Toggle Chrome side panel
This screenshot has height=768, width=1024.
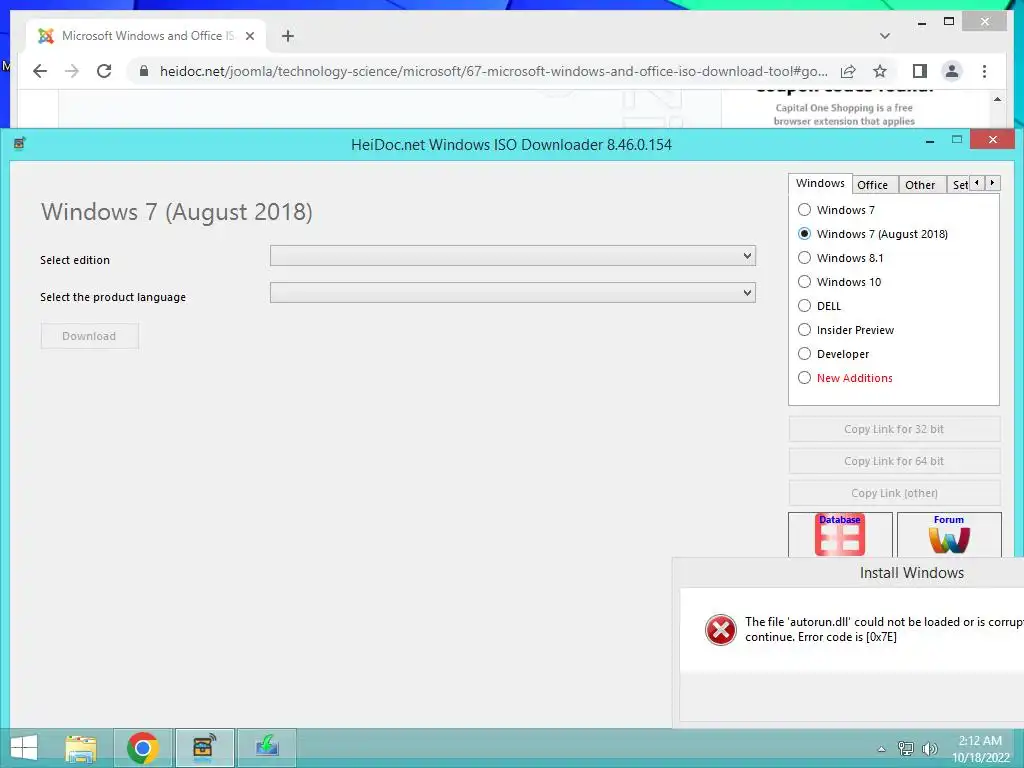click(x=920, y=71)
